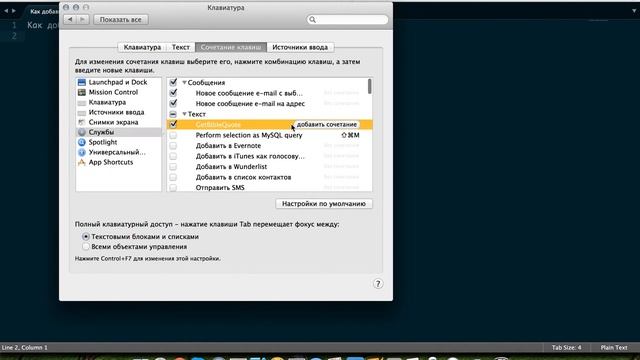The image size is (640, 360).
Task: Select Добавить в список контактов row
Action: click(x=269, y=177)
